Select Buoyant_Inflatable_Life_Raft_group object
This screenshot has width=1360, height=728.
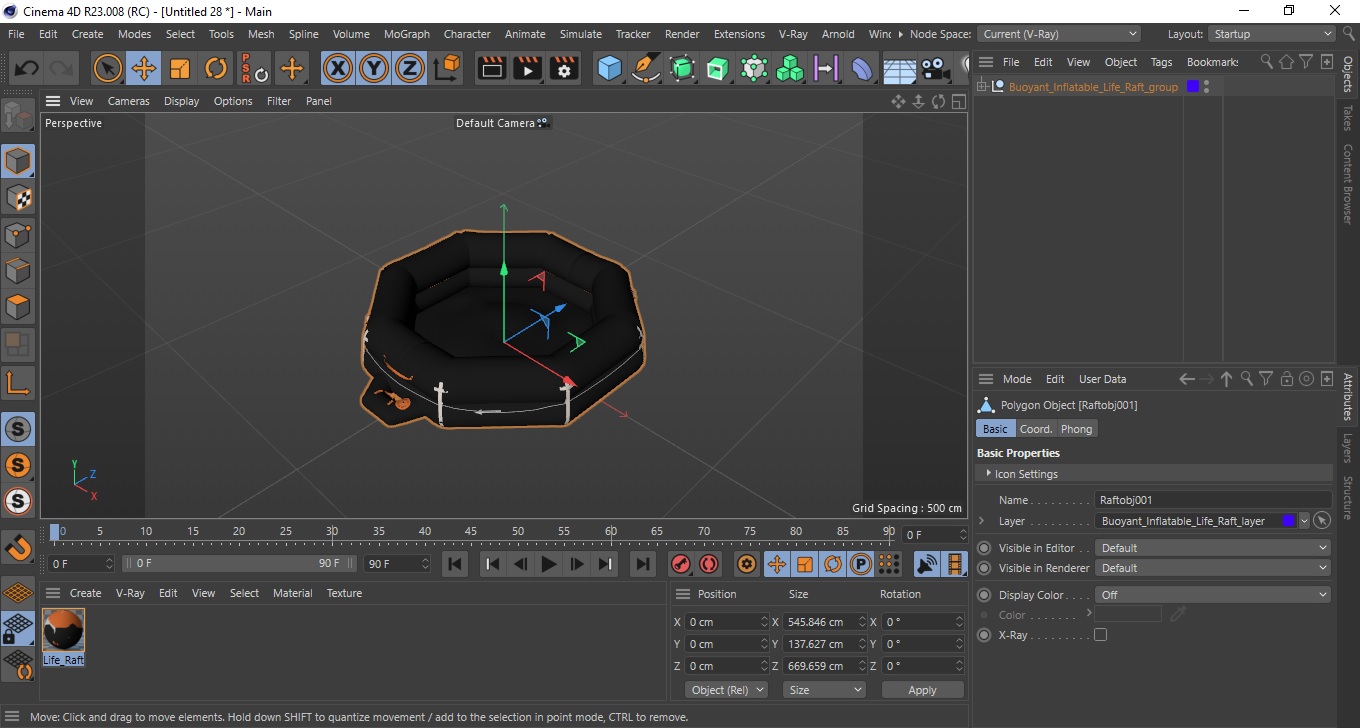pos(1093,87)
